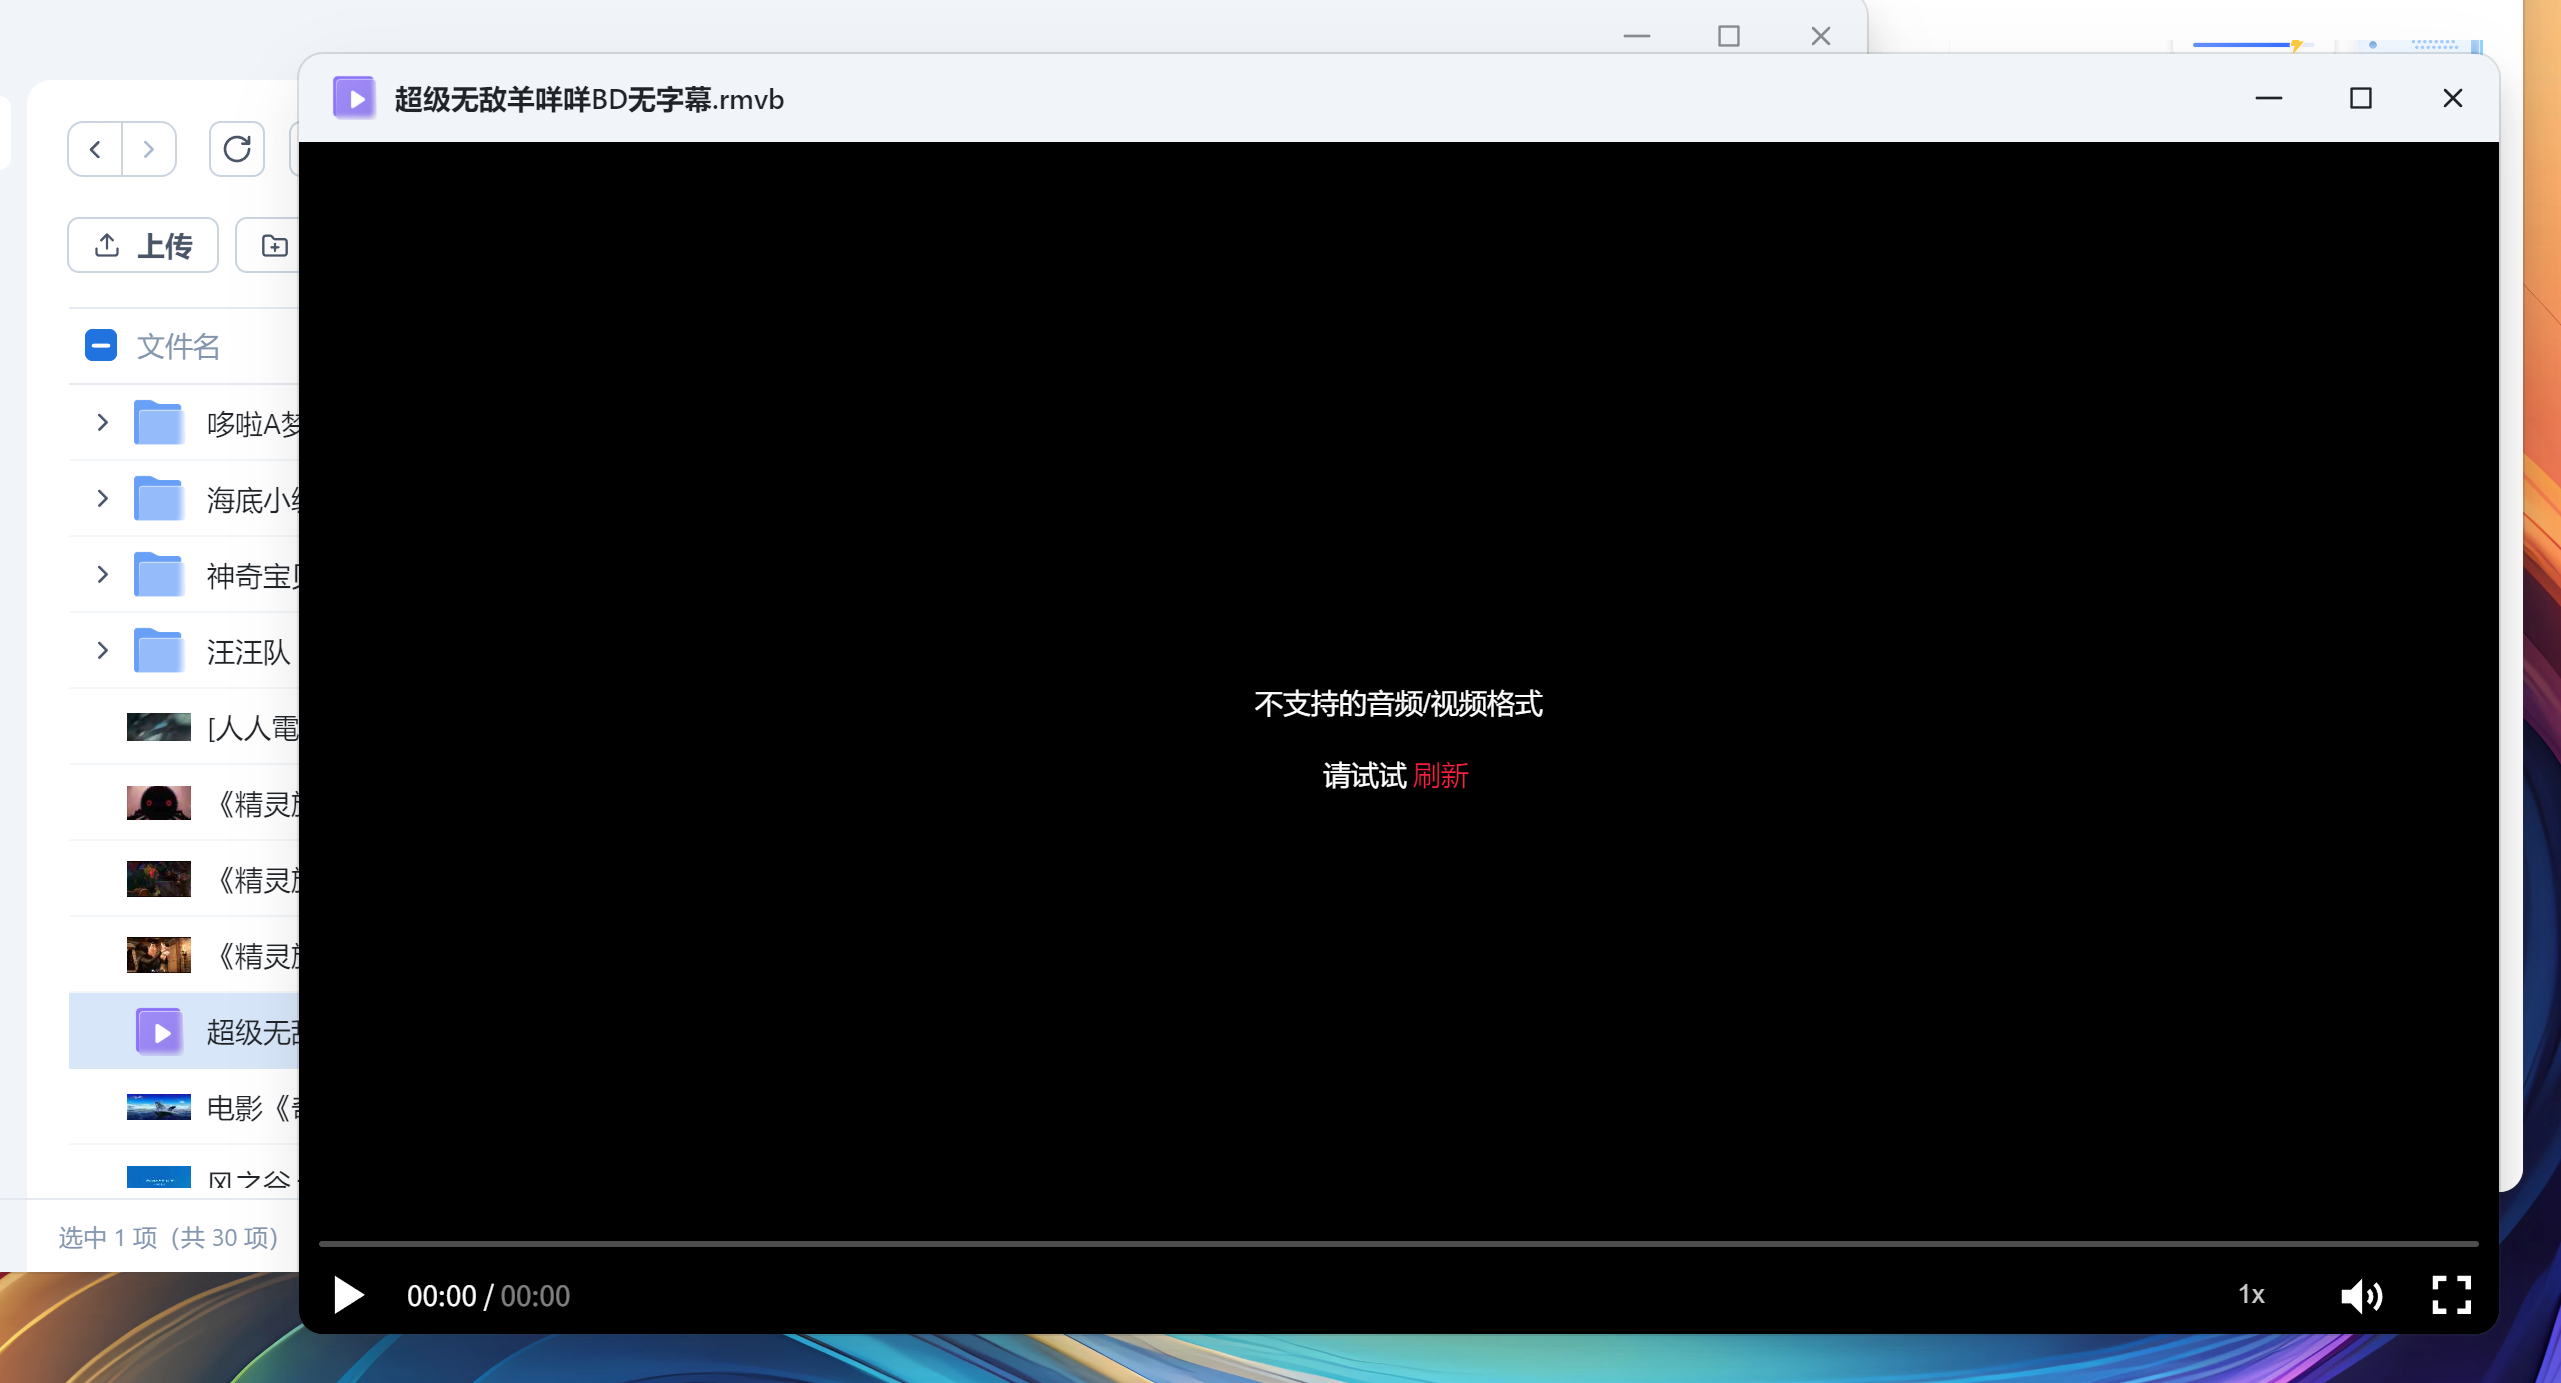The image size is (2561, 1383).
Task: Select the [人人電 video file thumbnail
Action: tap(159, 727)
